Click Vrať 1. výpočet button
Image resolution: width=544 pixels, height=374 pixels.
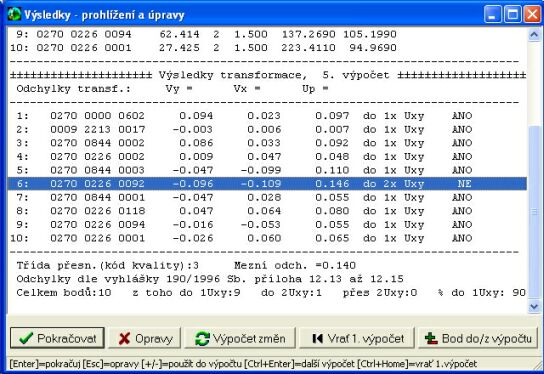pyautogui.click(x=357, y=338)
